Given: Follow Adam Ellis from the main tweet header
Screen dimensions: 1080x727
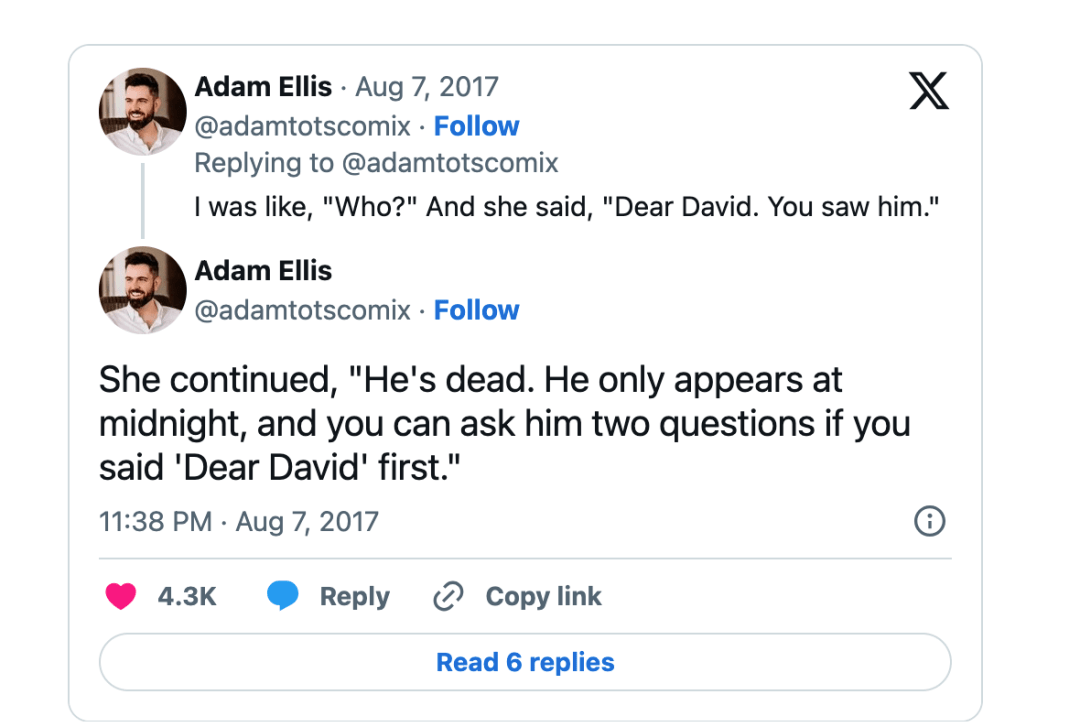Looking at the screenshot, I should 476,310.
